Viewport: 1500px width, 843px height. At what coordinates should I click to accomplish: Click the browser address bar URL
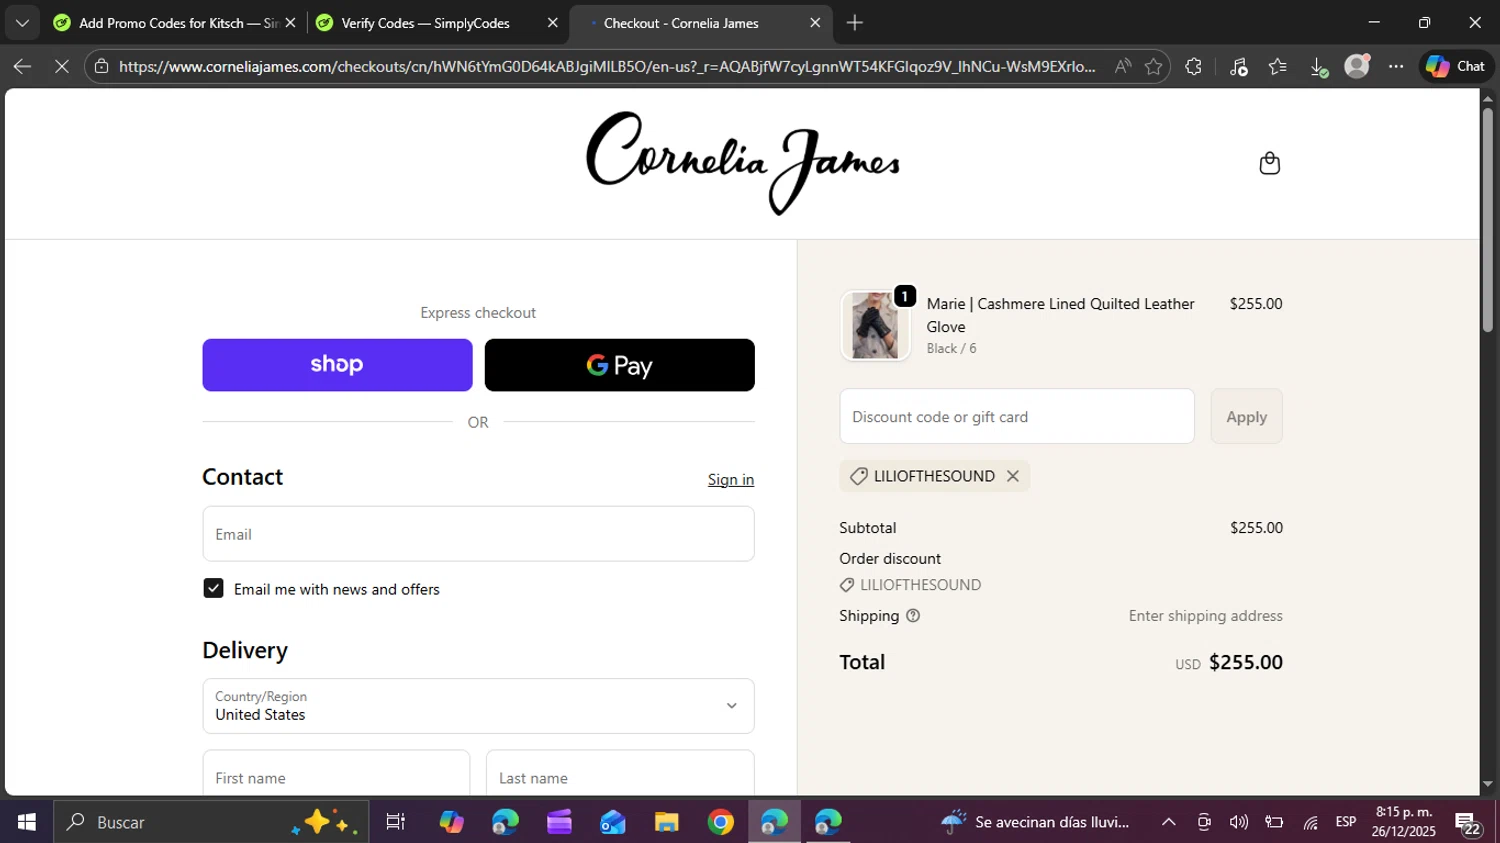(x=607, y=67)
